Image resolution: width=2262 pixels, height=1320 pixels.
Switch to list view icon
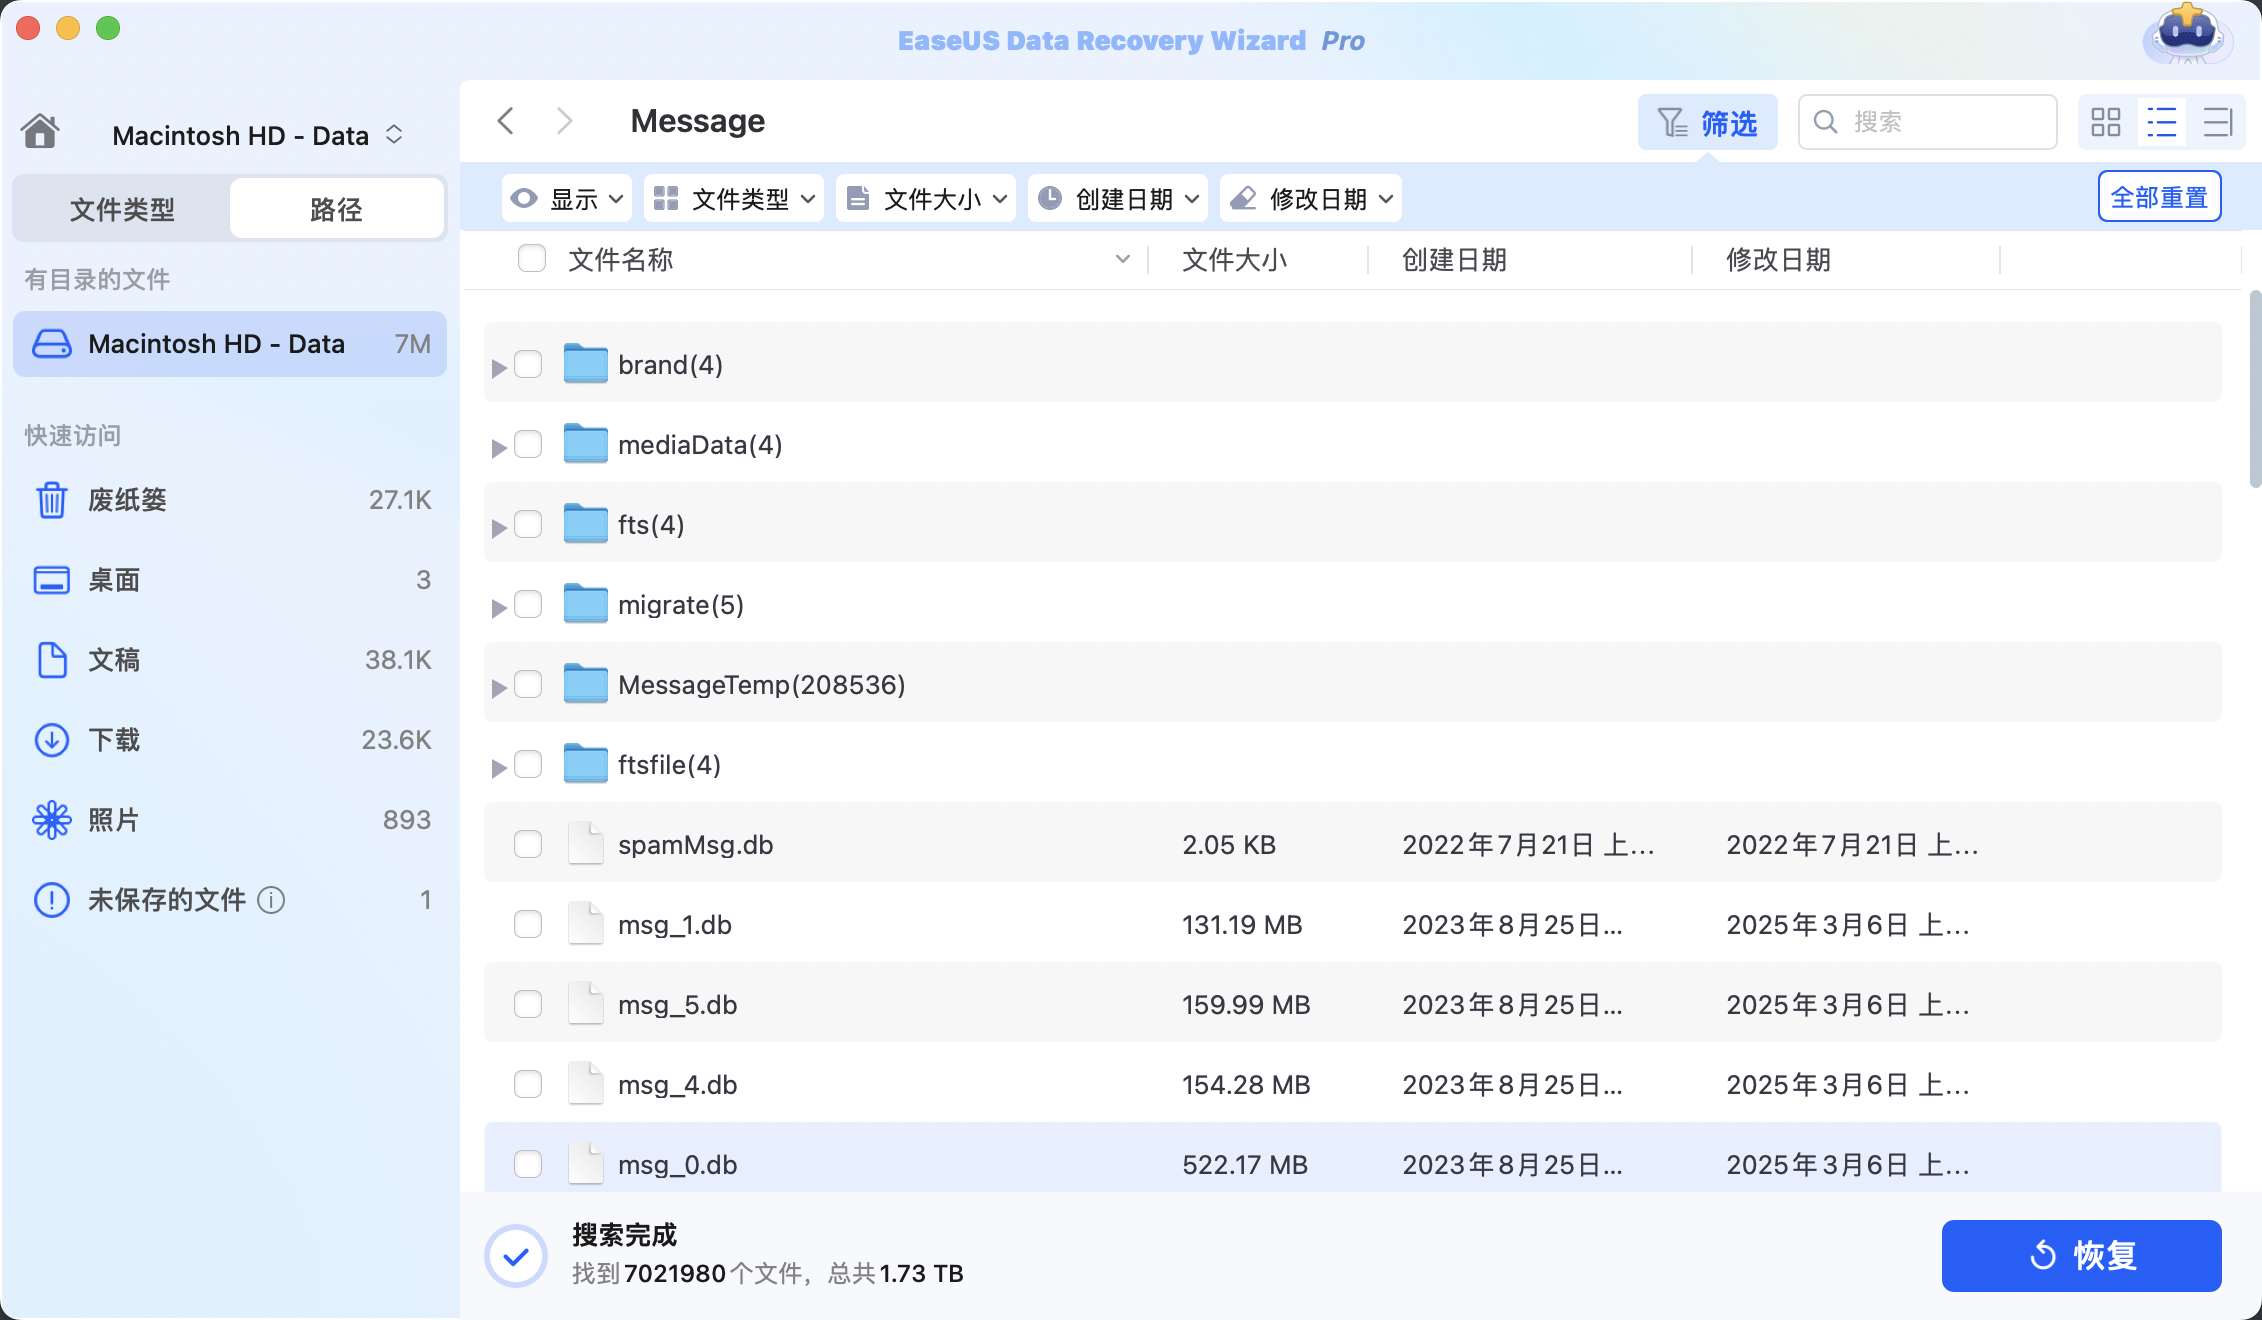click(x=2161, y=122)
